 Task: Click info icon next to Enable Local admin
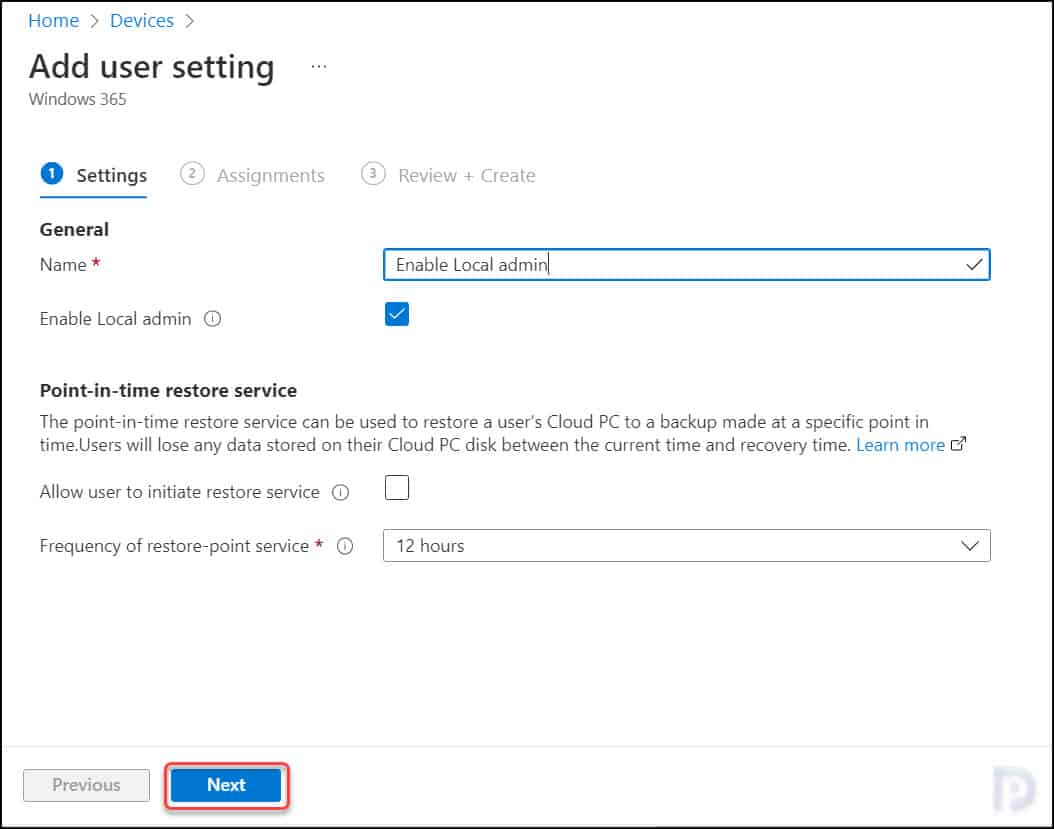pyautogui.click(x=212, y=319)
